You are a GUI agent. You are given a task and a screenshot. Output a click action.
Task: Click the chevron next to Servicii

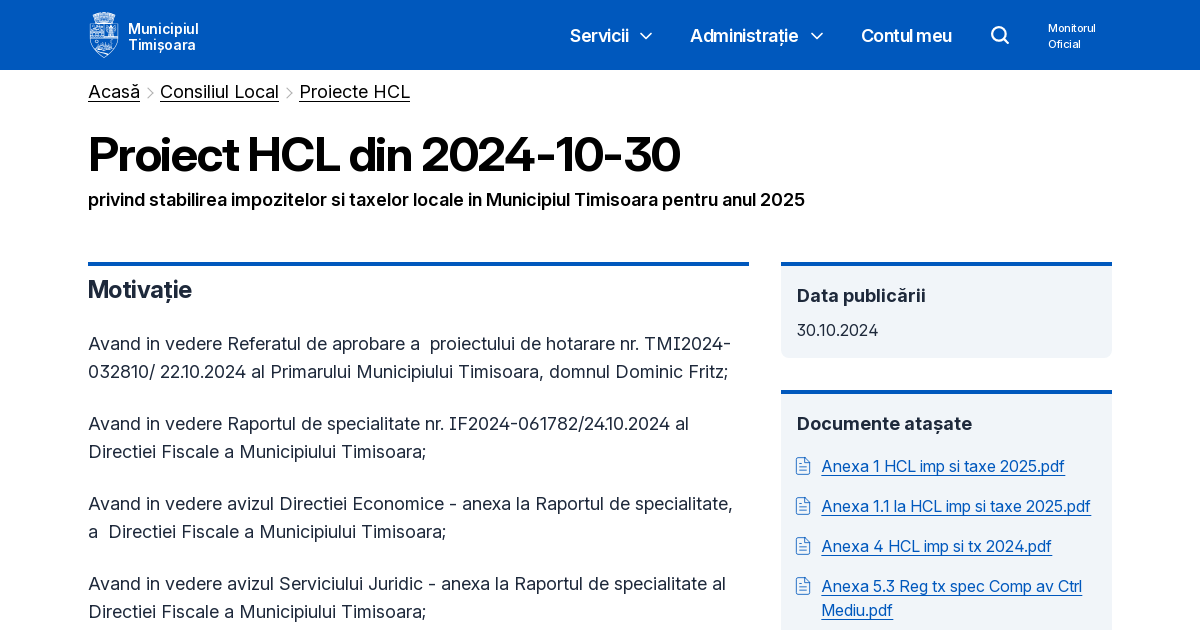645,36
